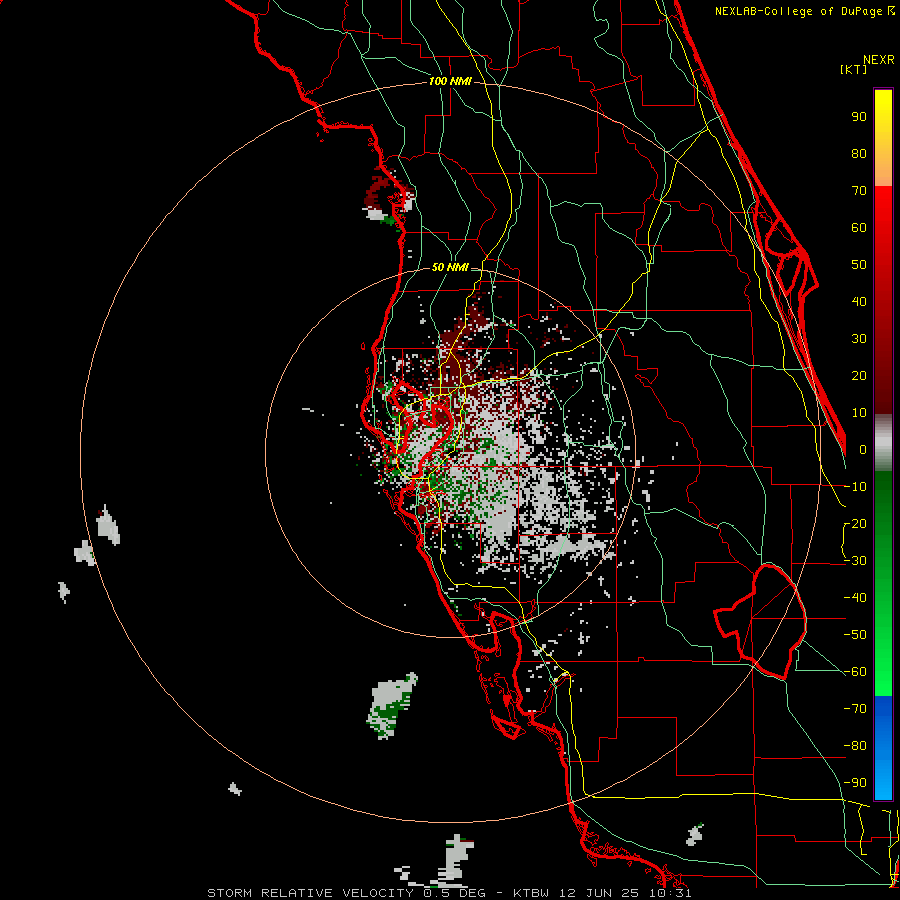Image resolution: width=900 pixels, height=900 pixels.
Task: Click the 90 value on the velocity scale
Action: 859,117
